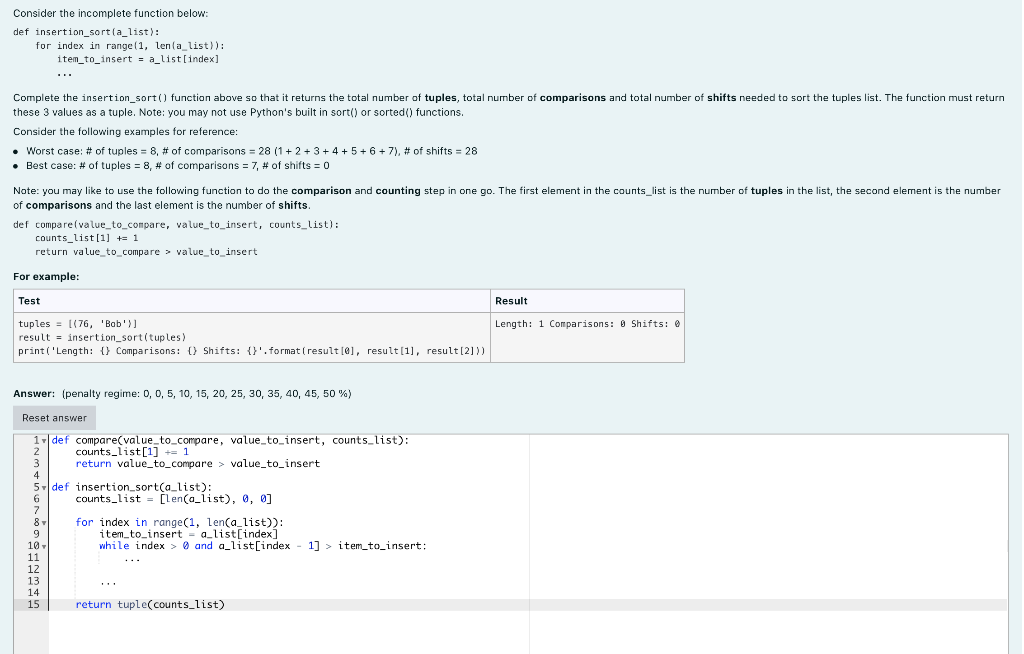
Task: Collapse the compare function fold arrow on line 1
Action: (x=43, y=440)
